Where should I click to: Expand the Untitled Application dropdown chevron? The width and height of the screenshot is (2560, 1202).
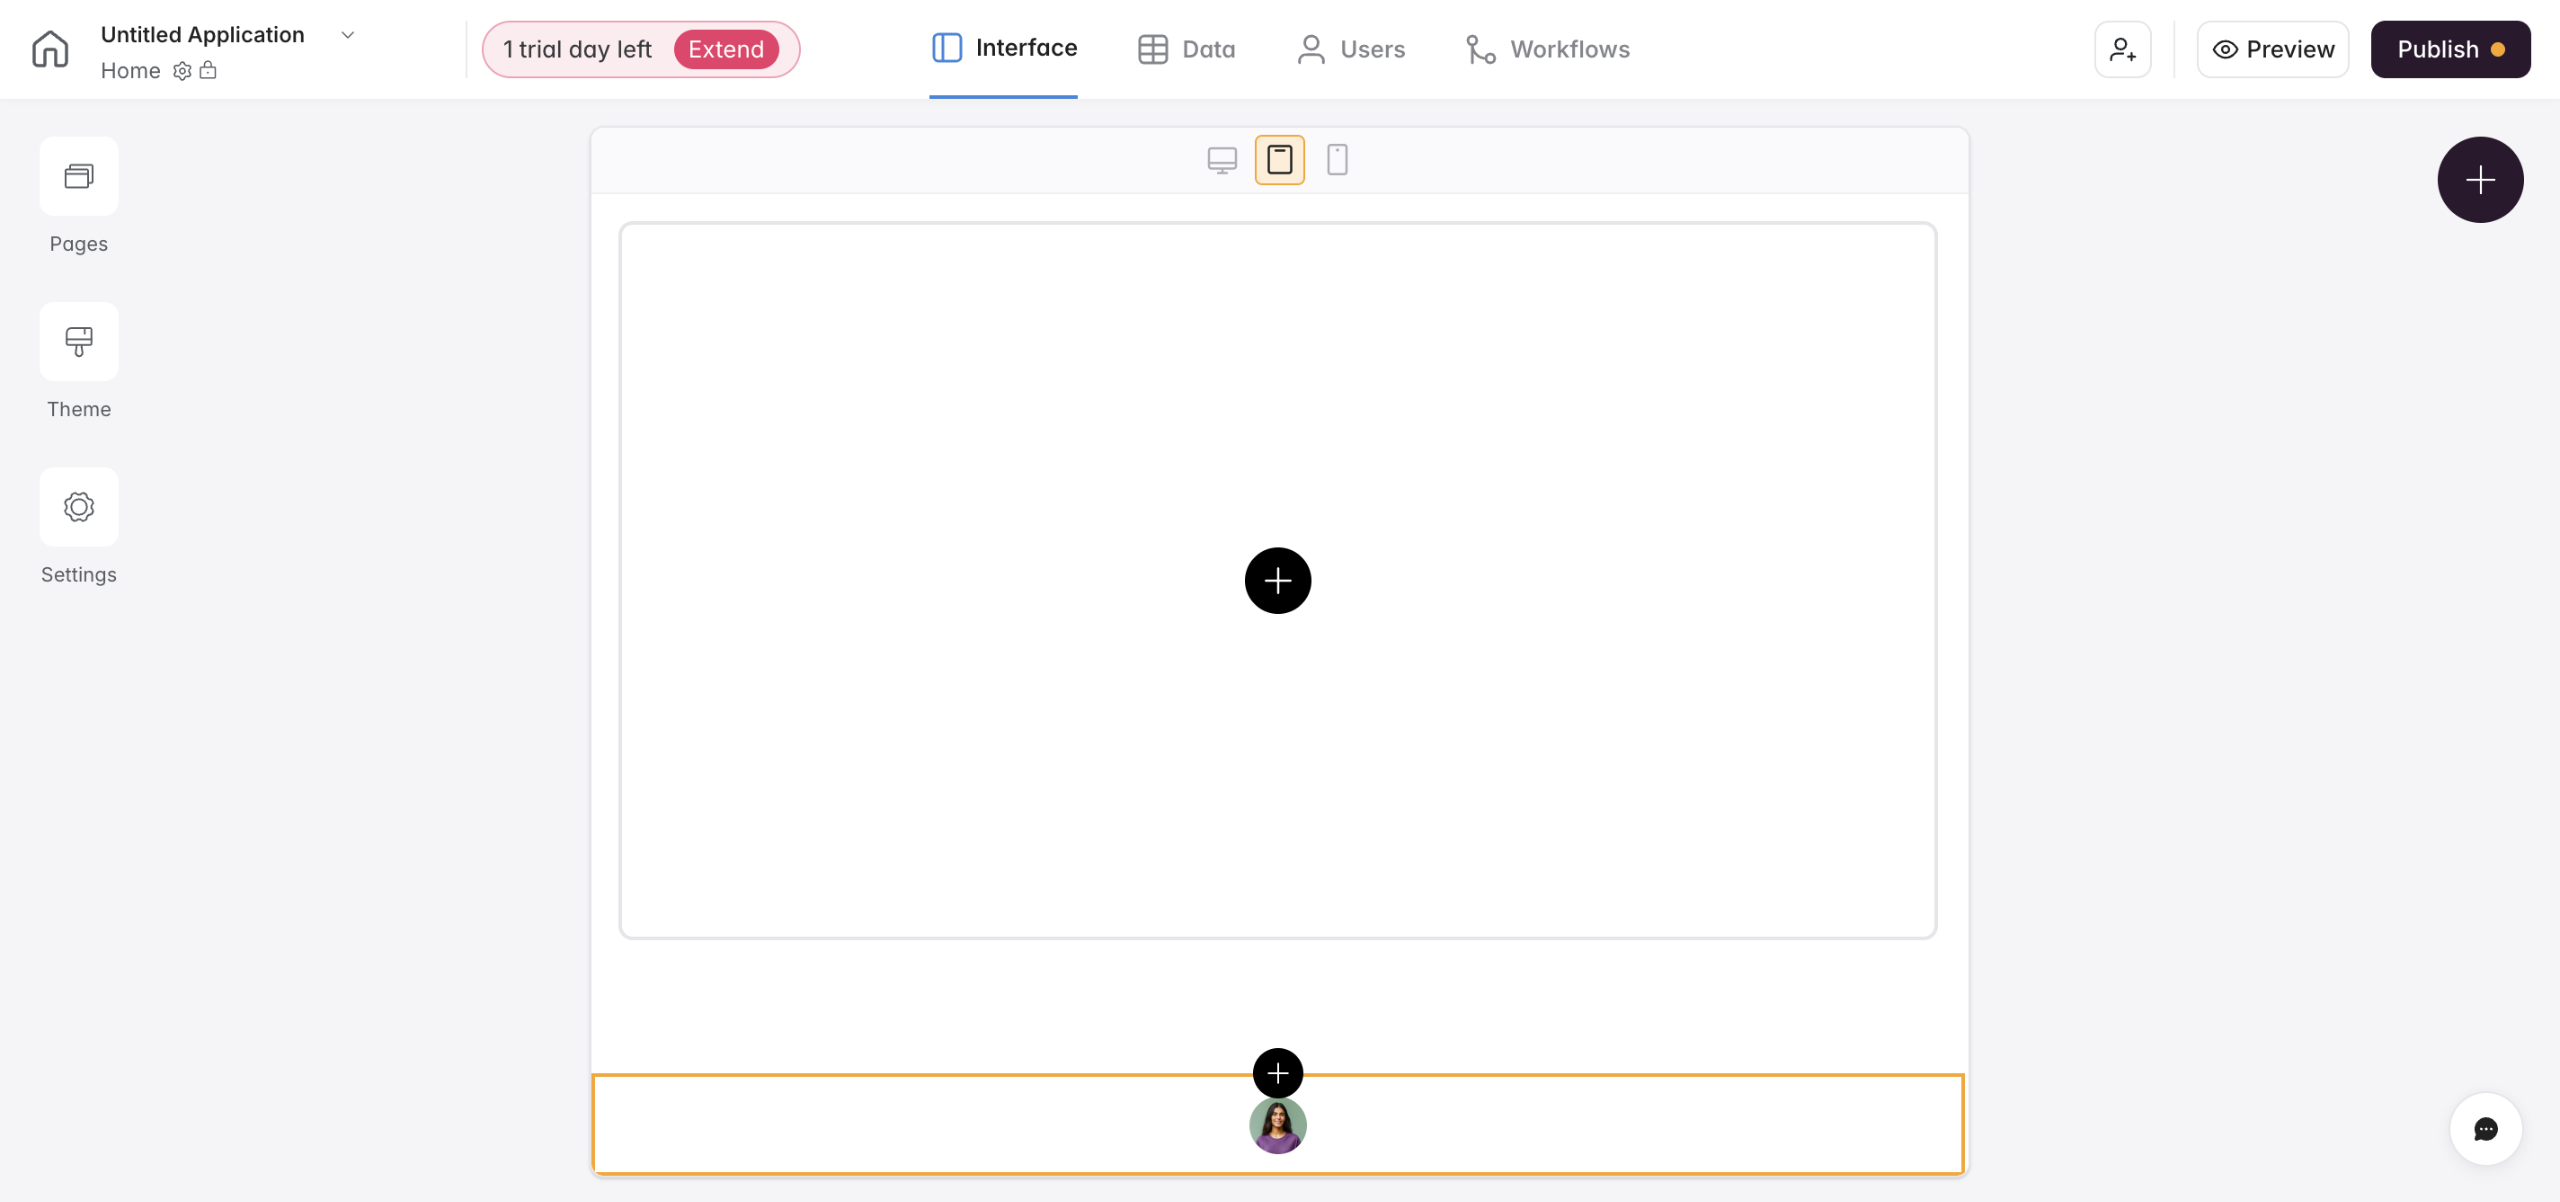pyautogui.click(x=348, y=35)
